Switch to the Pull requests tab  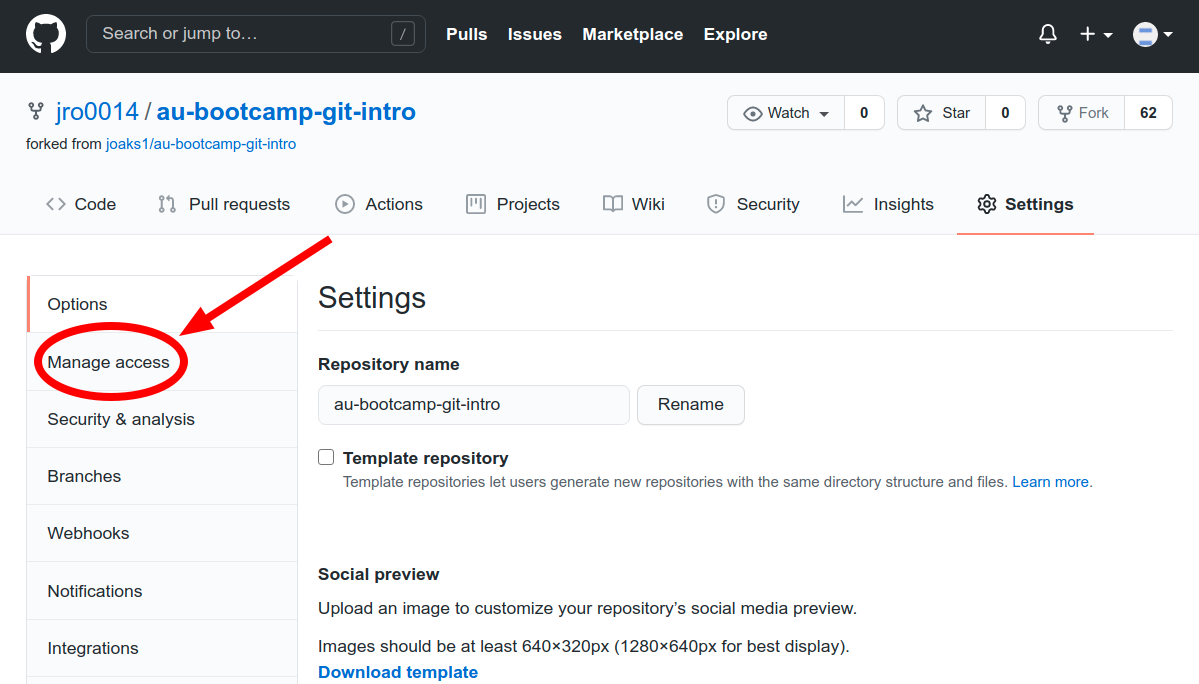point(224,204)
